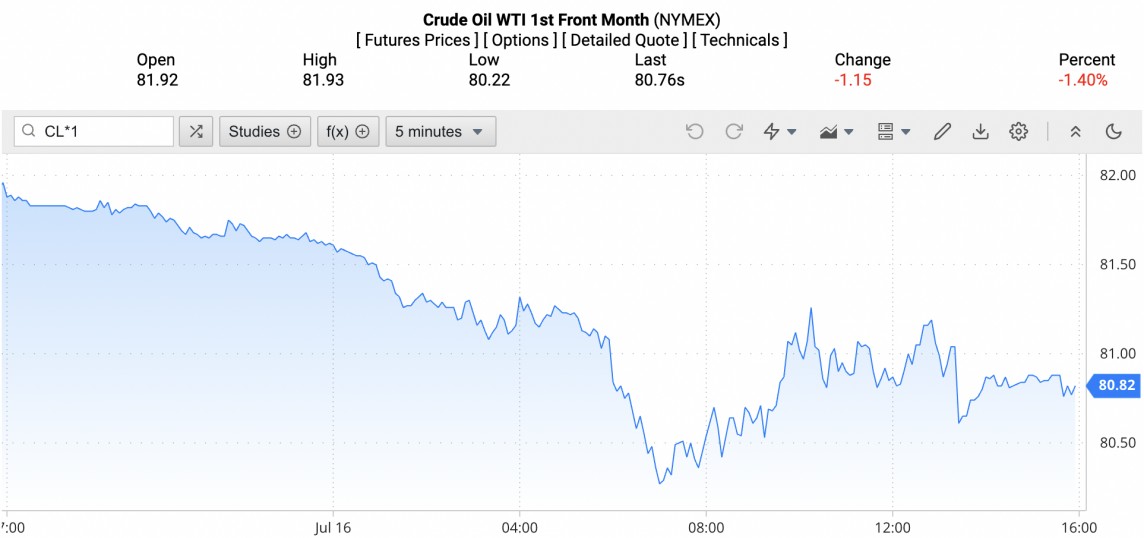Collapse the toolbar with double chevron
1144x538 pixels.
point(1076,131)
